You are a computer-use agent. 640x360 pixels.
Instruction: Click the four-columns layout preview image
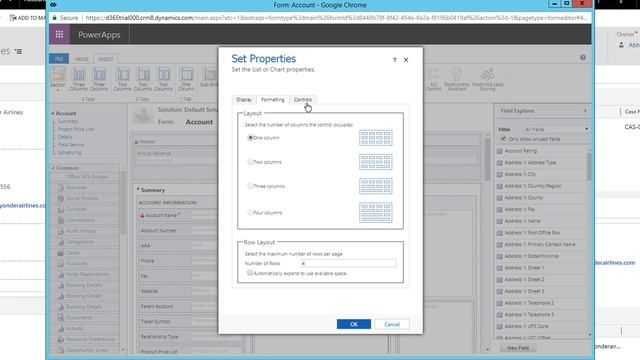[x=376, y=213]
